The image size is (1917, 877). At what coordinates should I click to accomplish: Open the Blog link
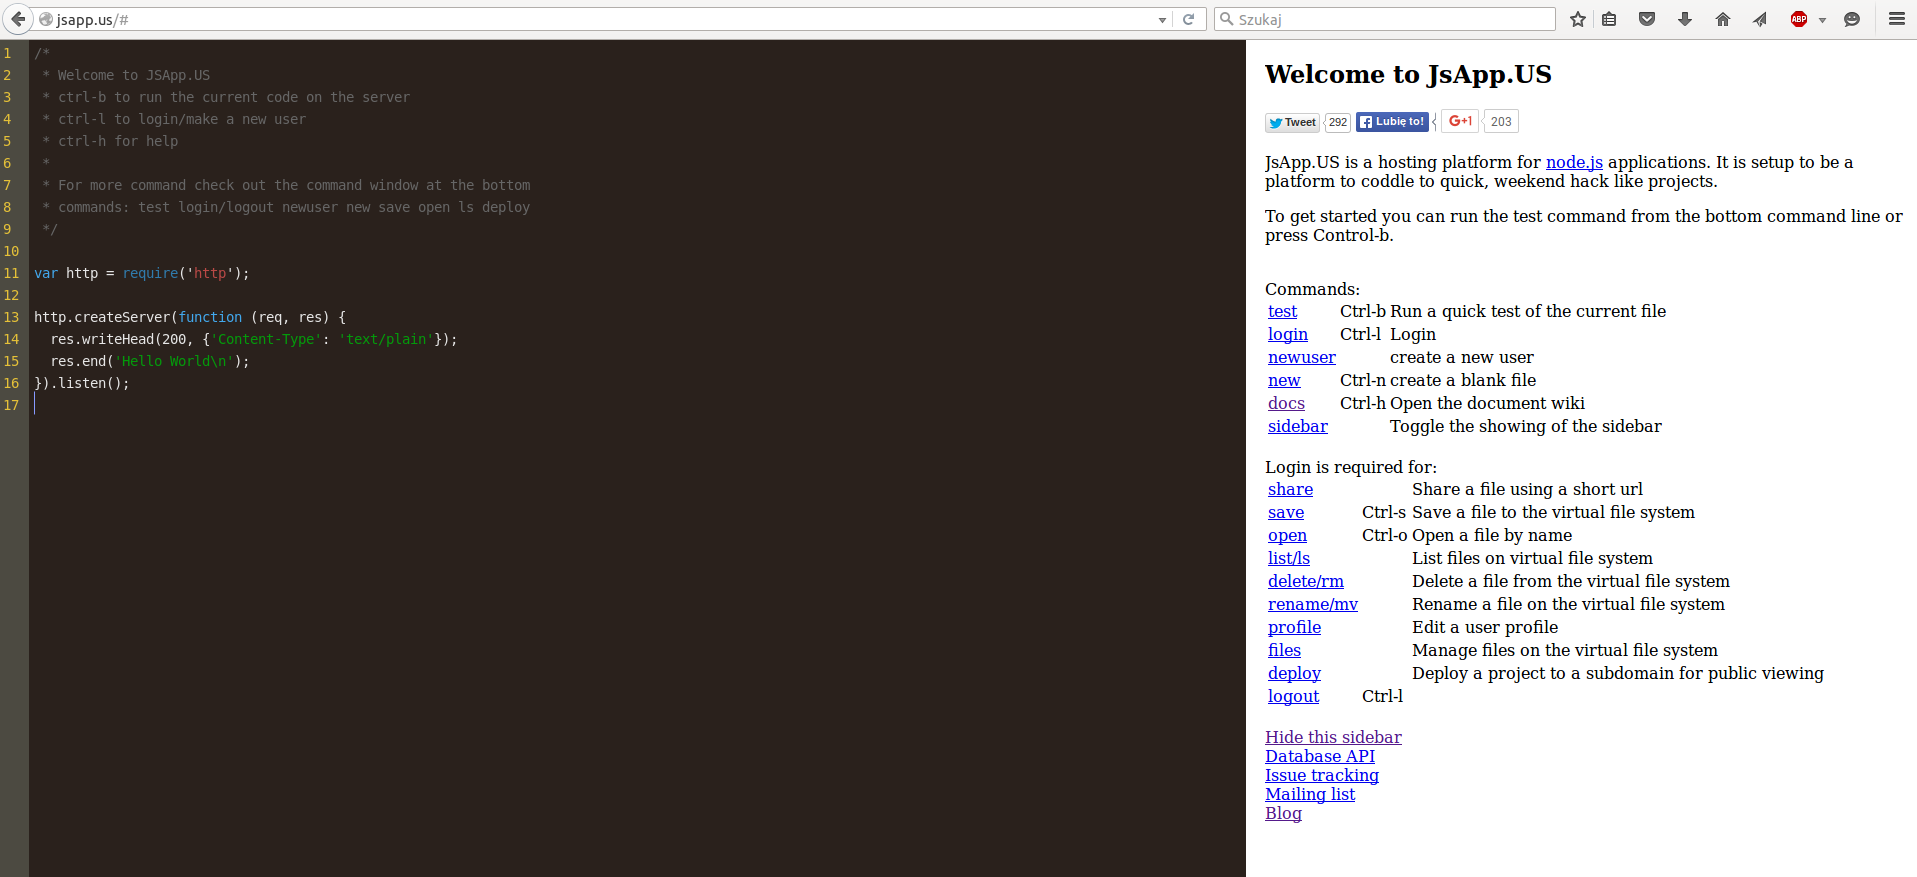click(1283, 813)
